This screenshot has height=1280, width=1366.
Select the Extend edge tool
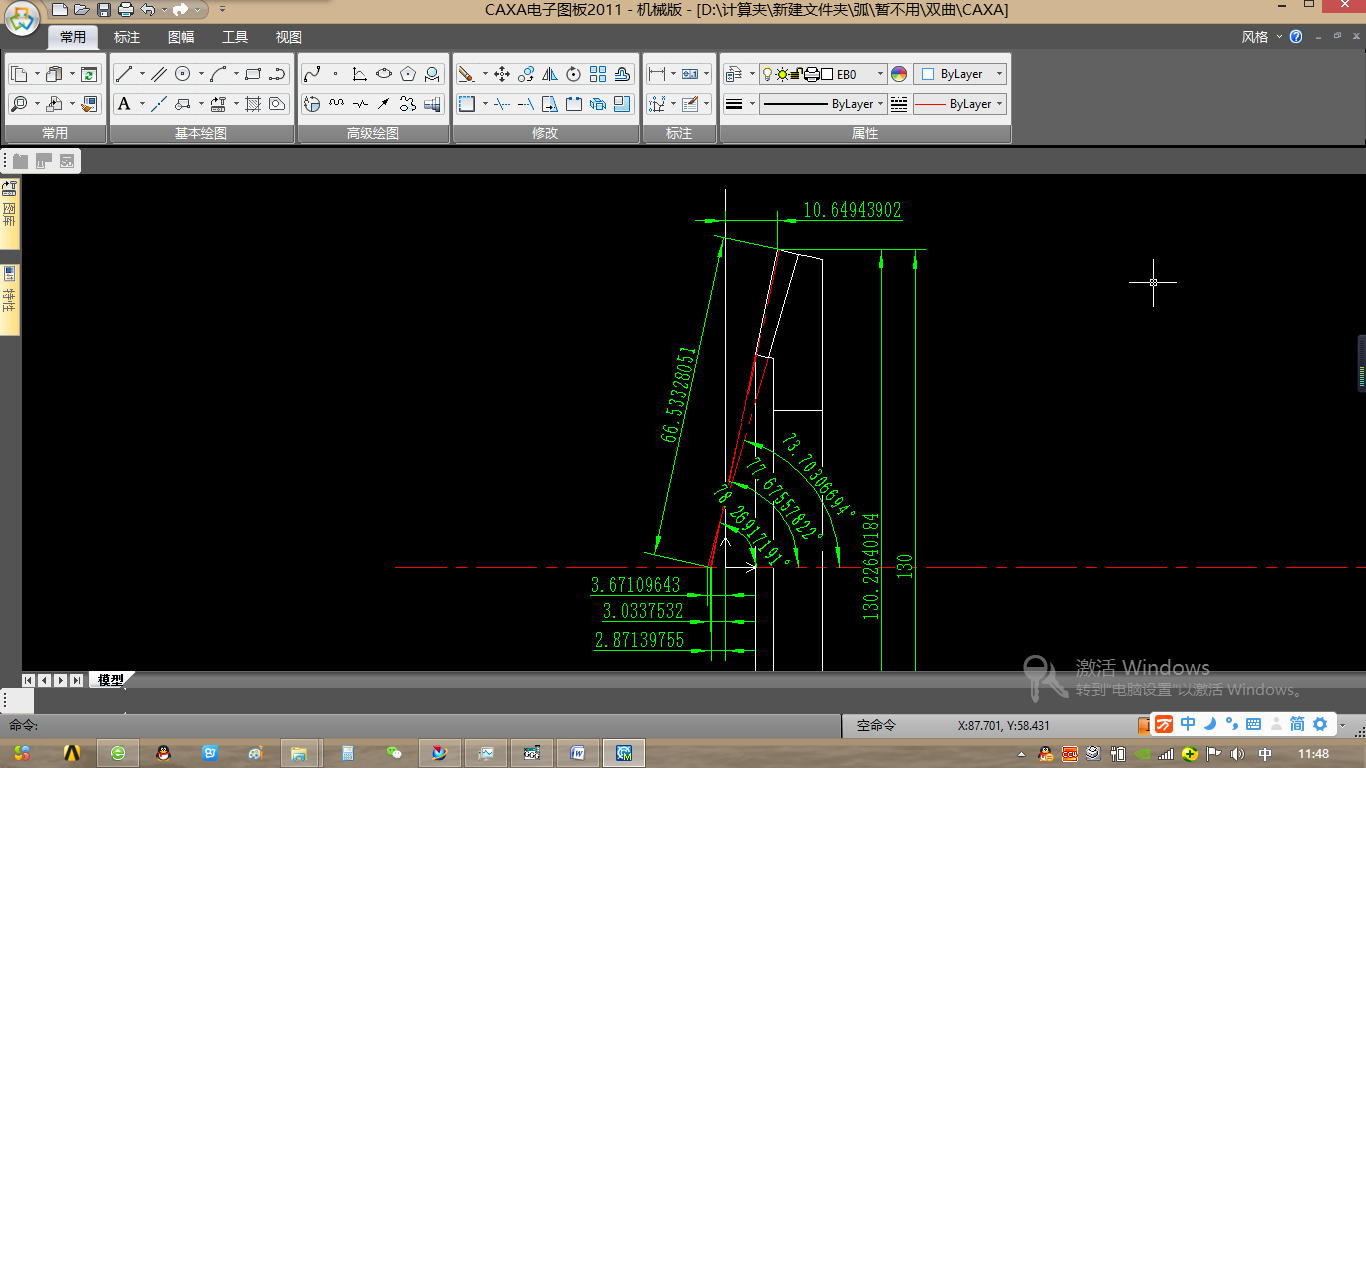[526, 104]
